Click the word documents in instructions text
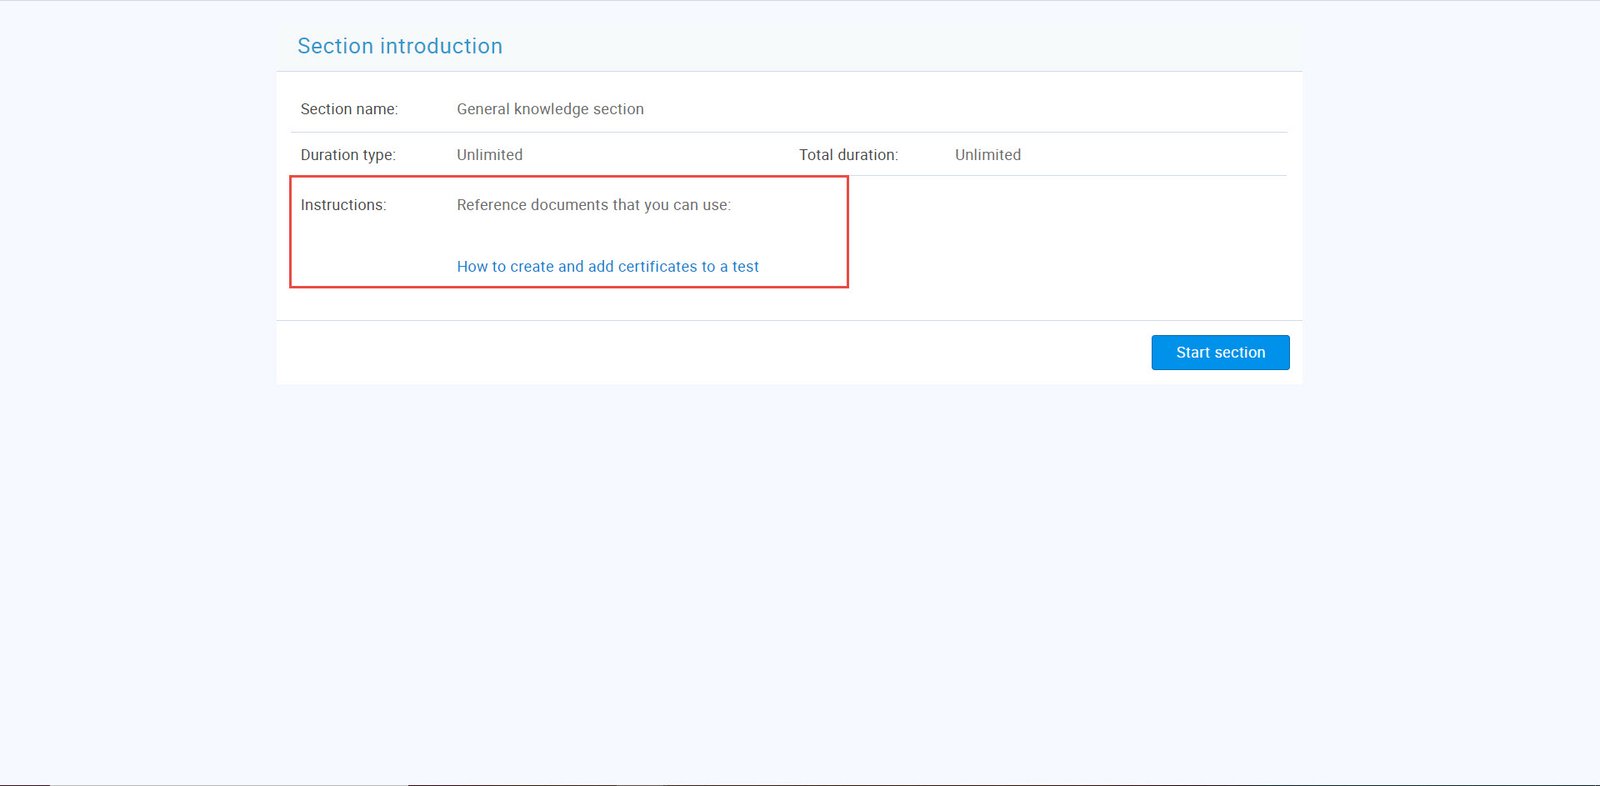 pos(569,205)
